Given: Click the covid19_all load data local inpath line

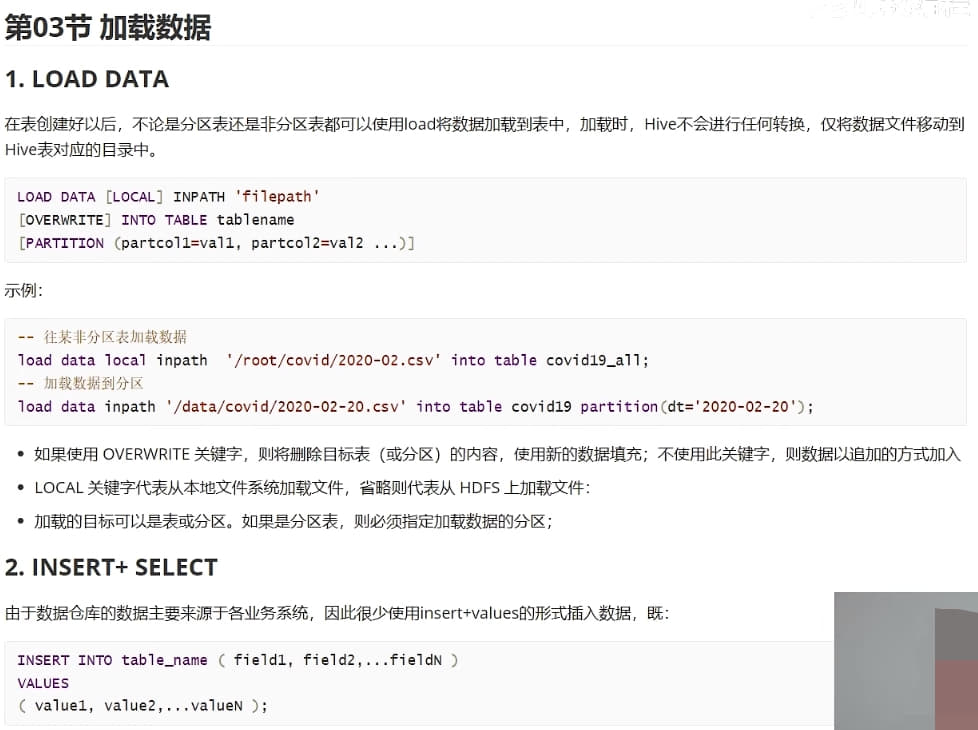Looking at the screenshot, I should tap(333, 360).
